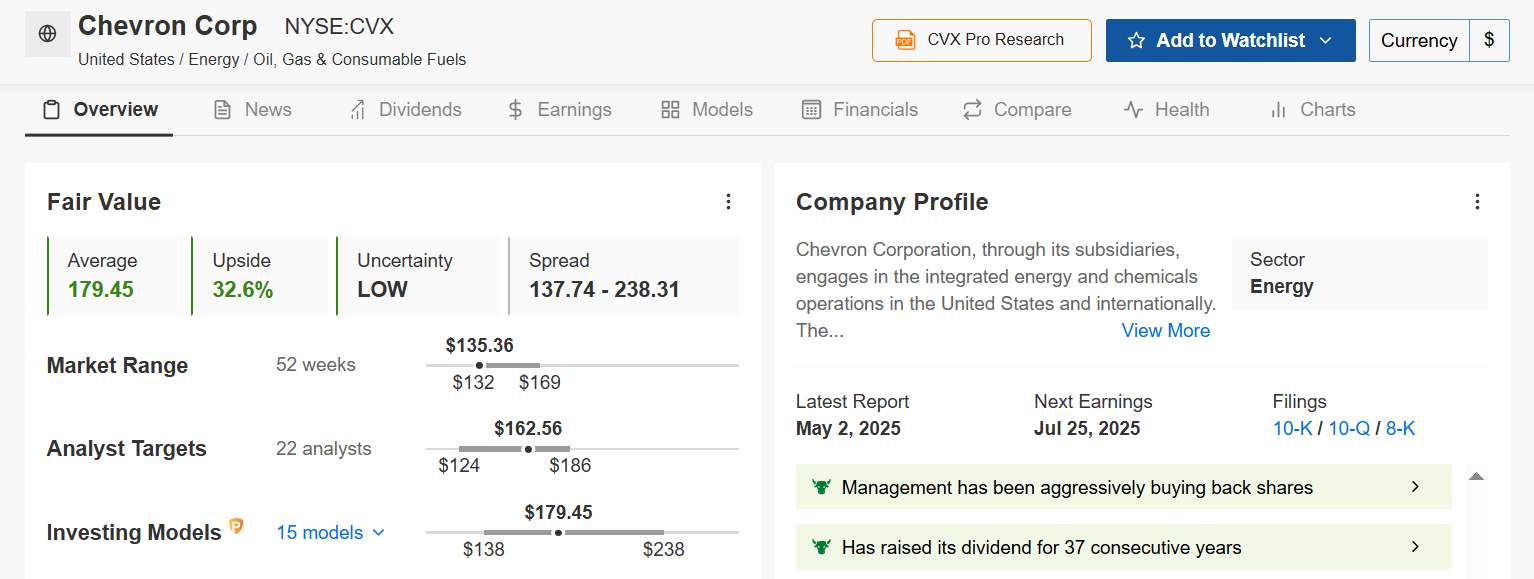The height and width of the screenshot is (579, 1534).
Task: Click the United States / Energy breadcrumb
Action: coord(272,60)
